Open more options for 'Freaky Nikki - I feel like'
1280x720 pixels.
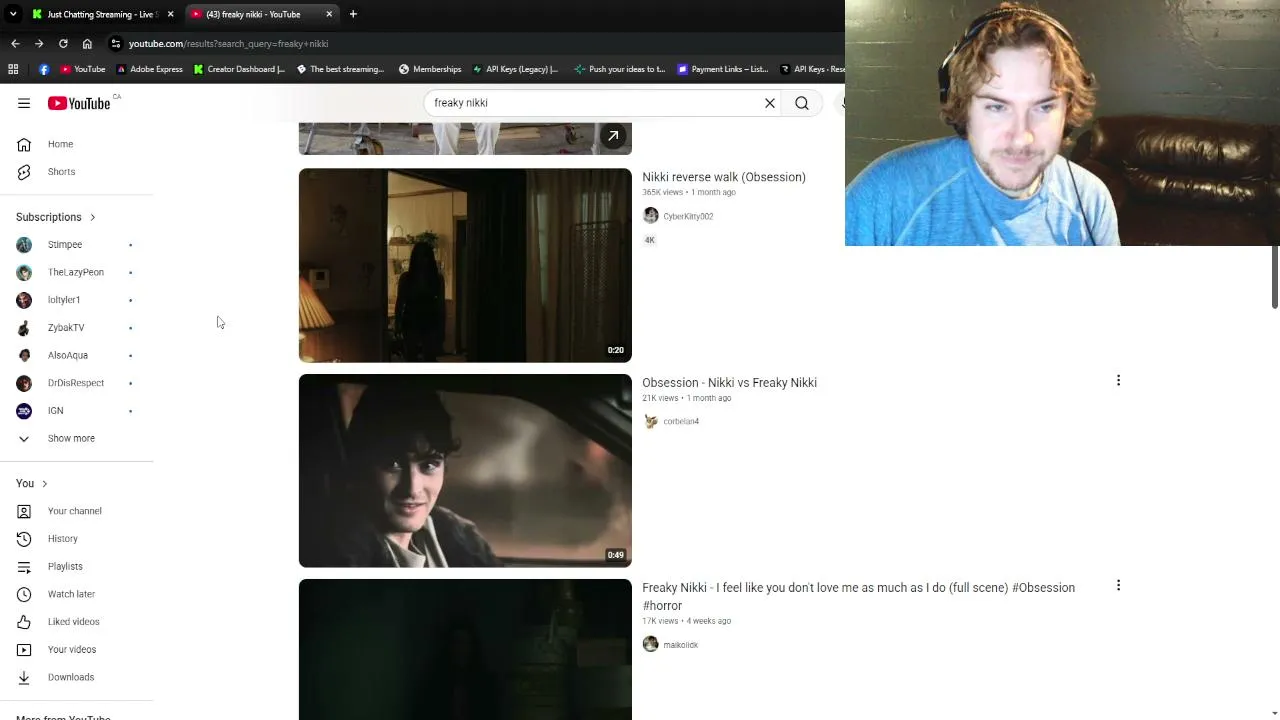[x=1118, y=586]
